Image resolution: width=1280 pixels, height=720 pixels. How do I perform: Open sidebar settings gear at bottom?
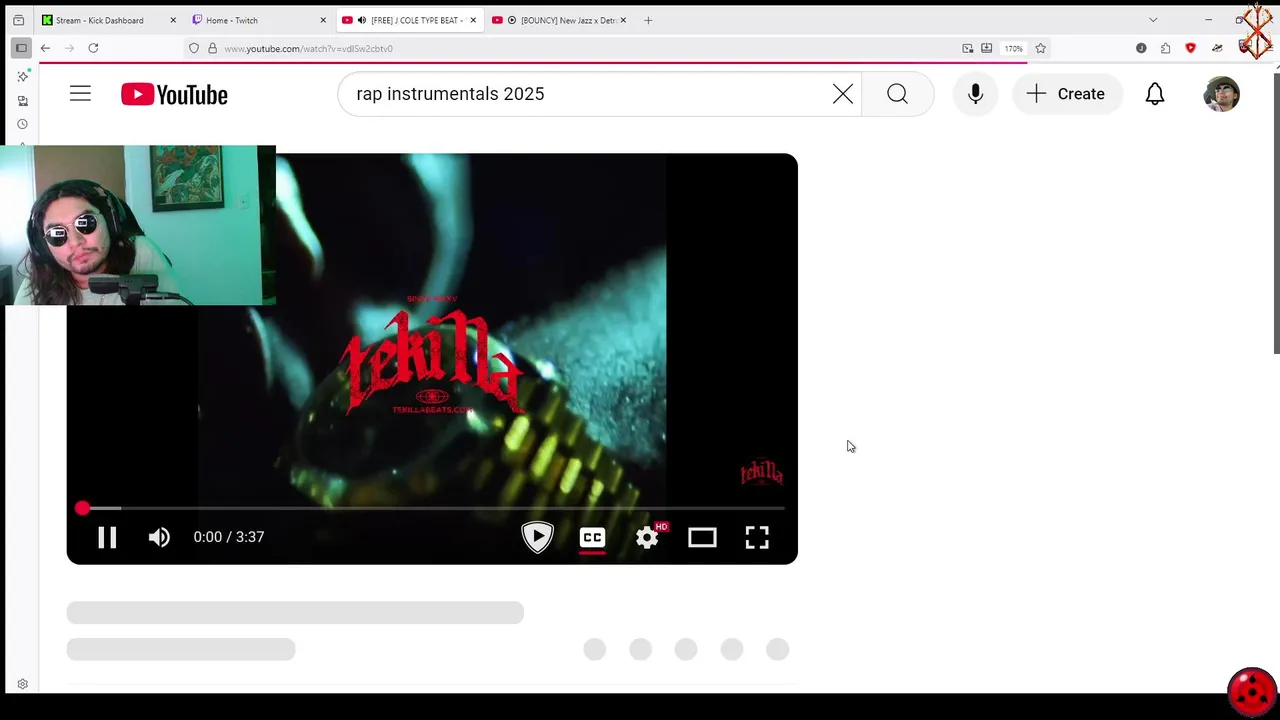tap(22, 684)
